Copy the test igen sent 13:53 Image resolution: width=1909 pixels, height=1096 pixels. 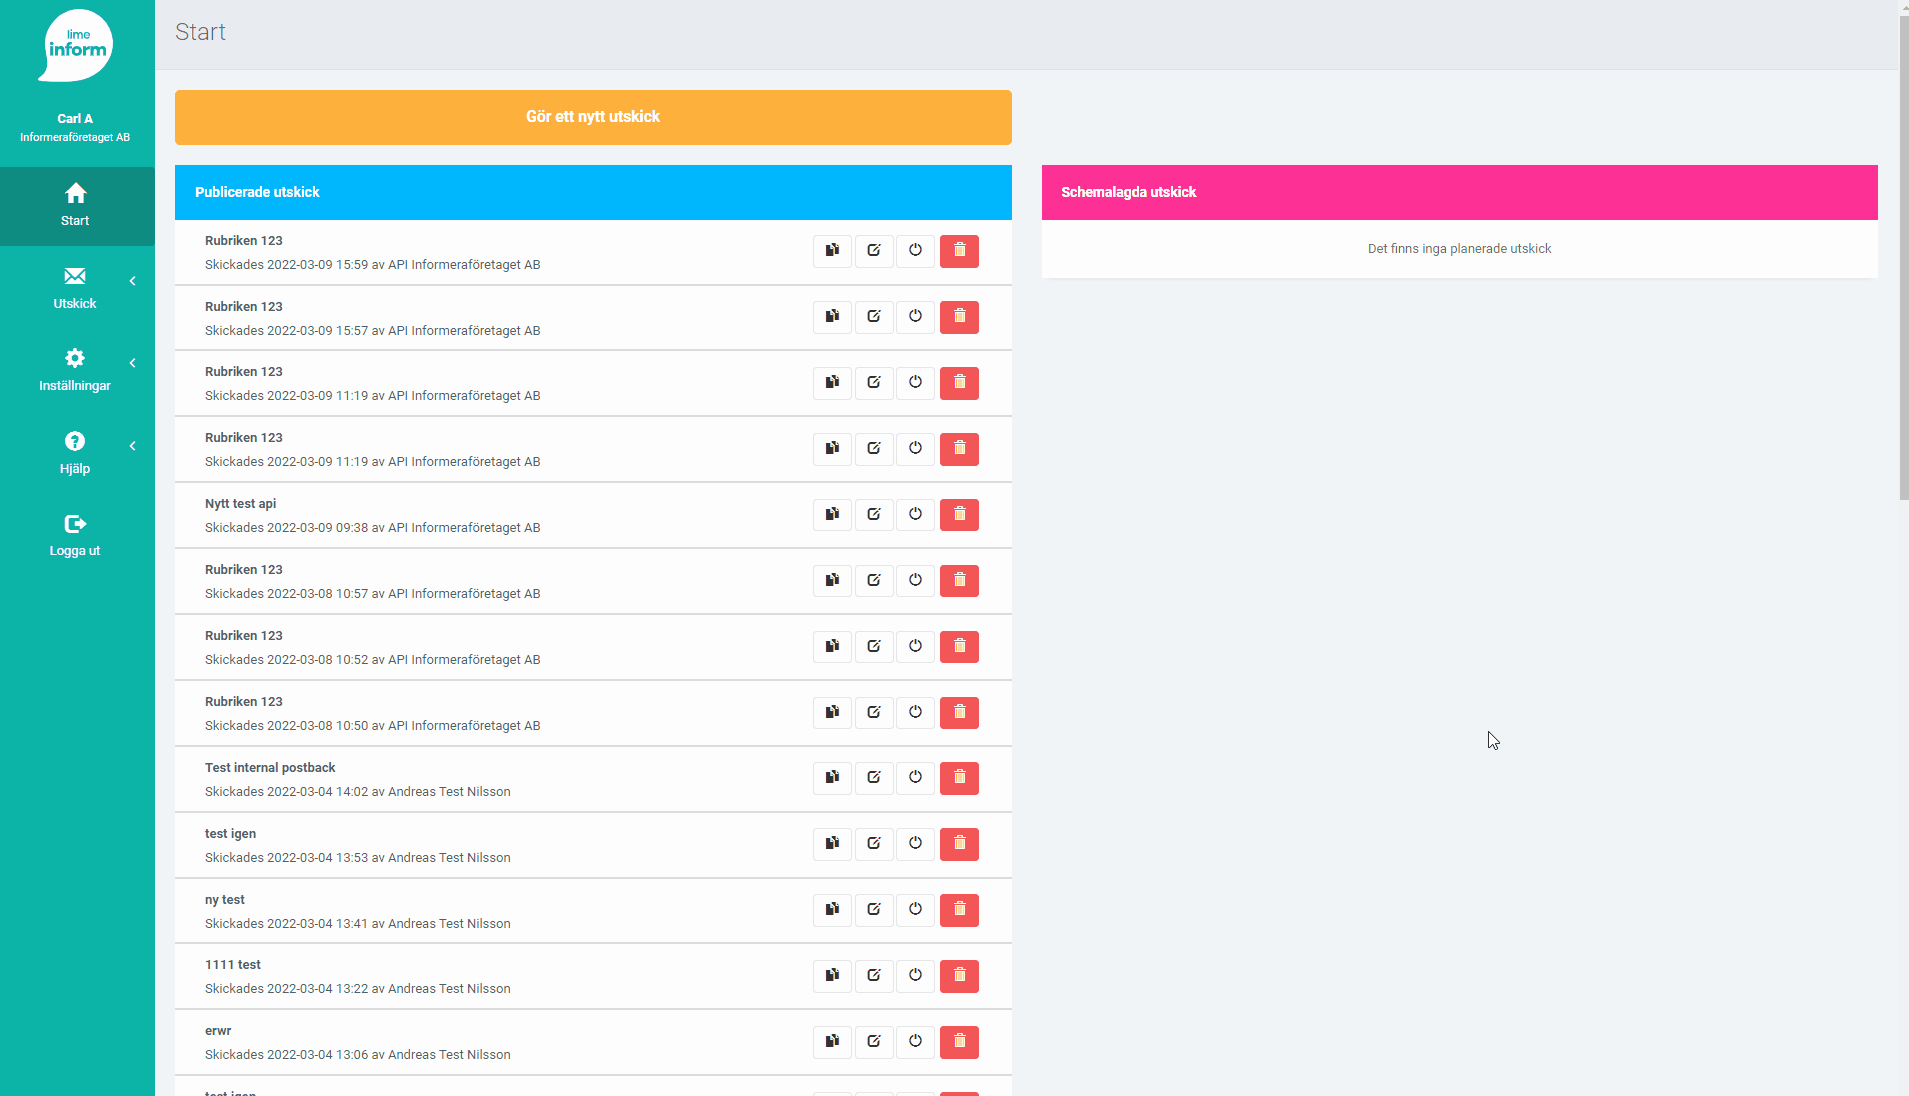(x=832, y=844)
